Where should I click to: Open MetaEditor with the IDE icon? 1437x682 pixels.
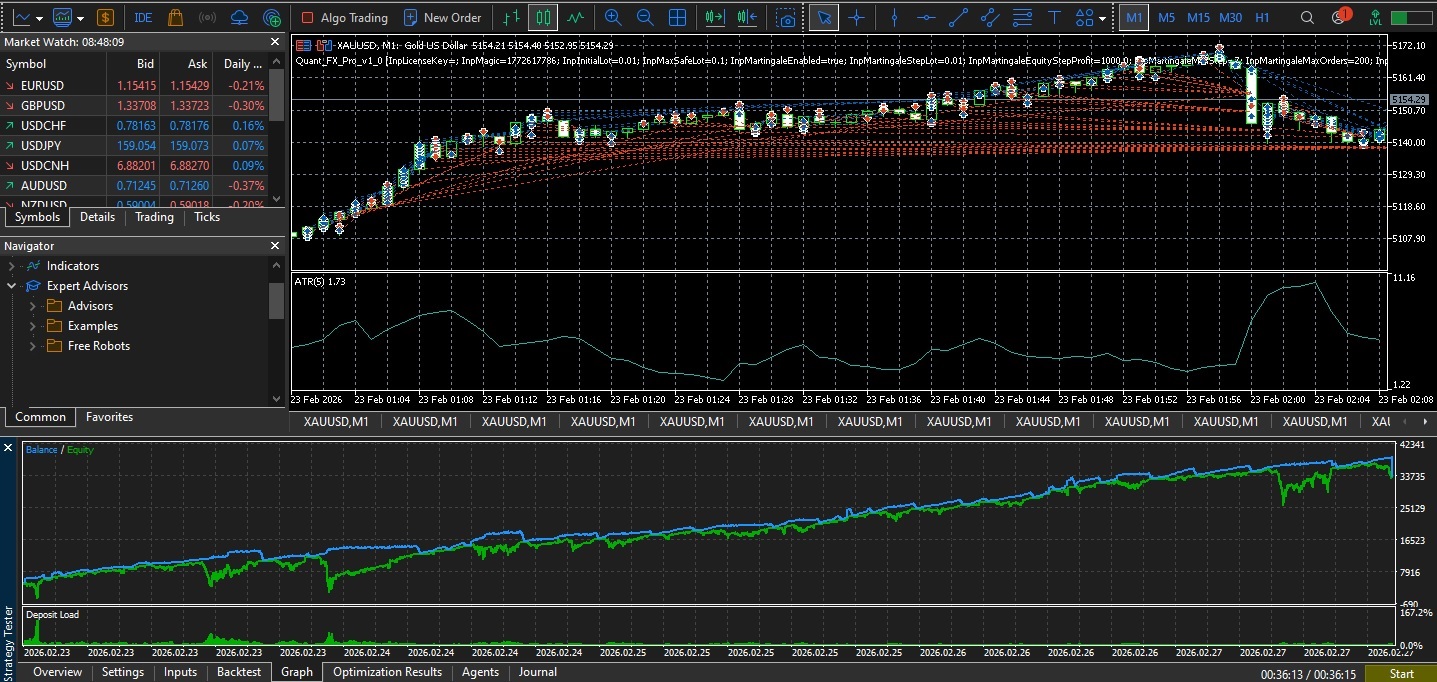(142, 17)
